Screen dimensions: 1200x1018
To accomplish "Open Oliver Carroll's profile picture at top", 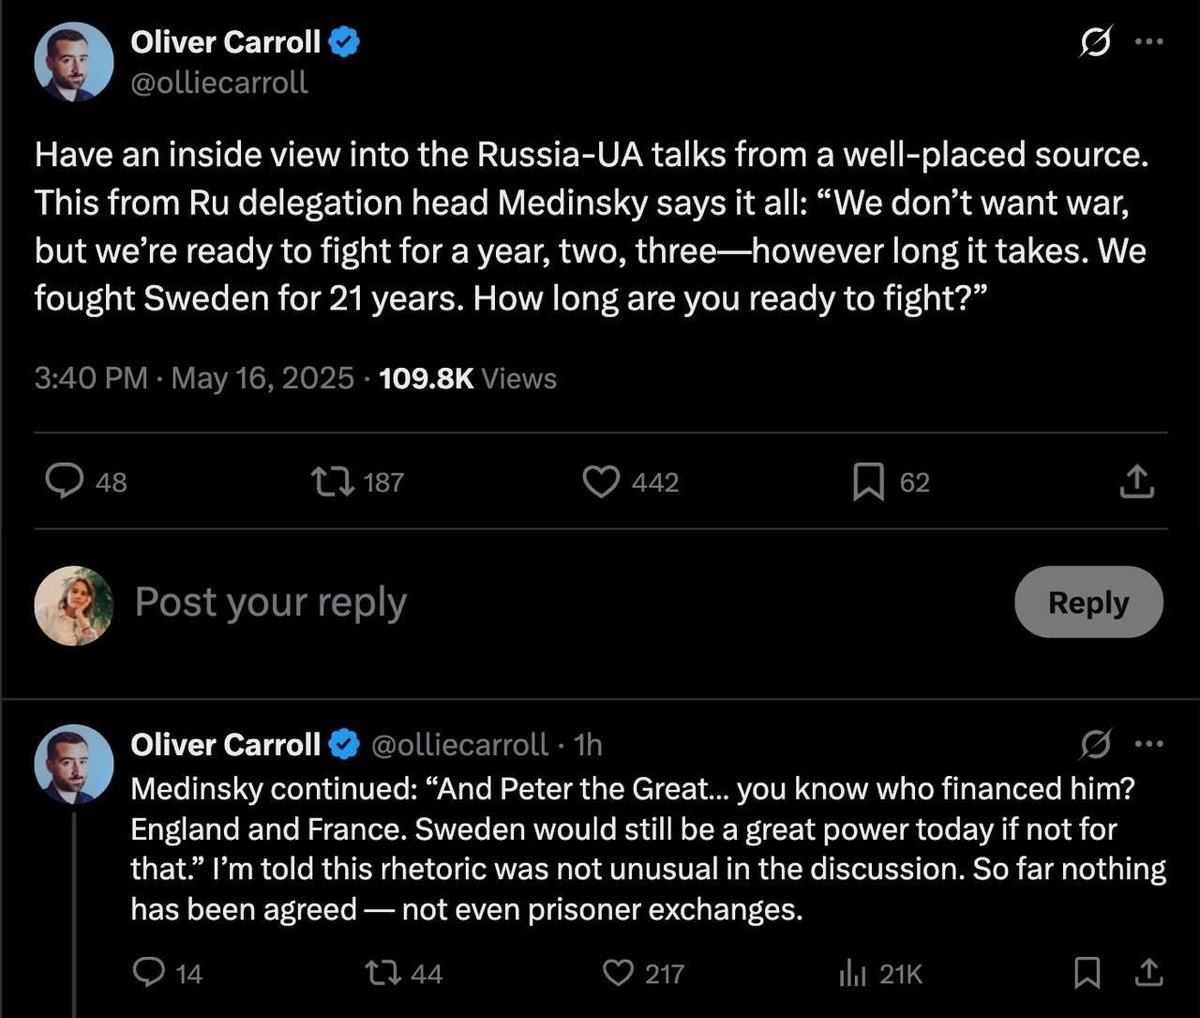I will 74,61.
